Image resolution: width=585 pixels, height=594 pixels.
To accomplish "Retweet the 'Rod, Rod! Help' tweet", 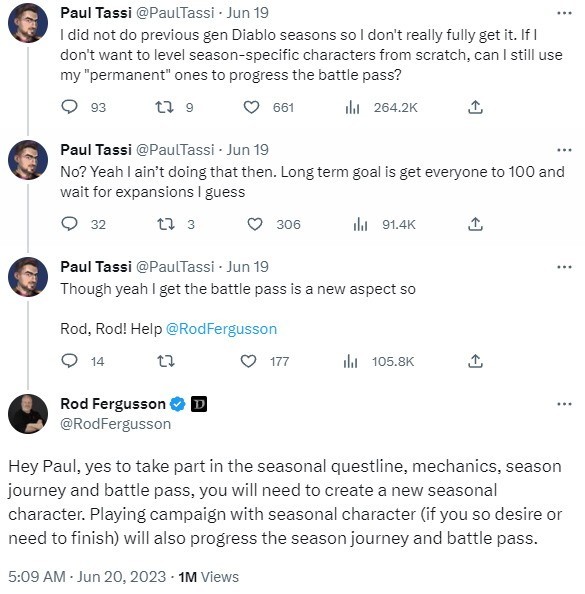I will pos(166,361).
